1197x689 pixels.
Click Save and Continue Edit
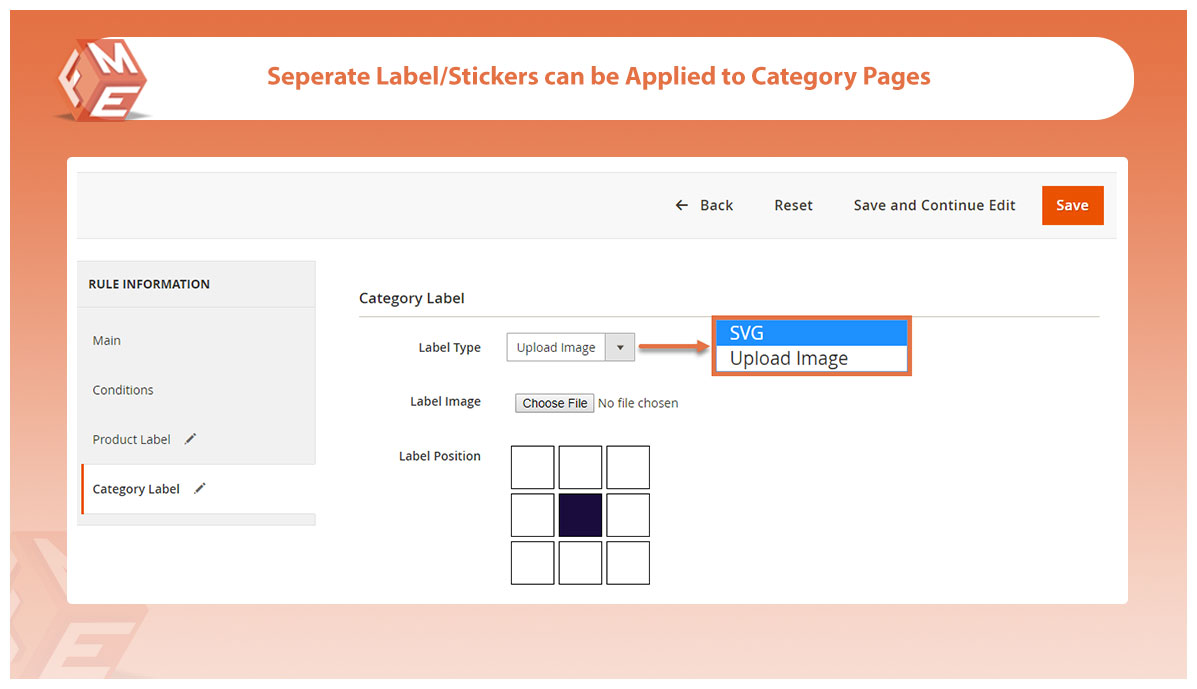click(x=934, y=205)
